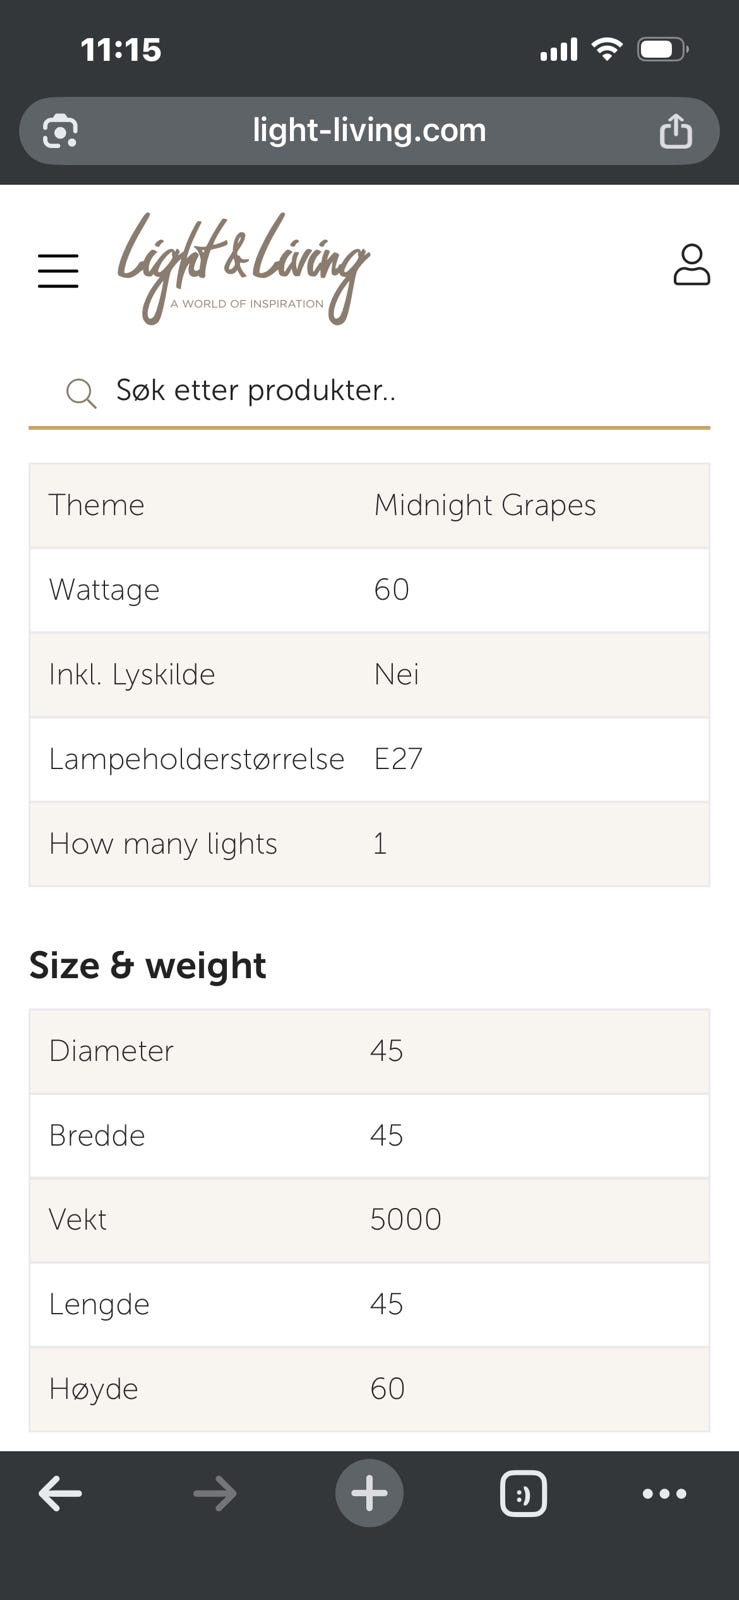Tap the Inkl. Lyskilde 'Nei' row
The image size is (739, 1600).
(369, 675)
